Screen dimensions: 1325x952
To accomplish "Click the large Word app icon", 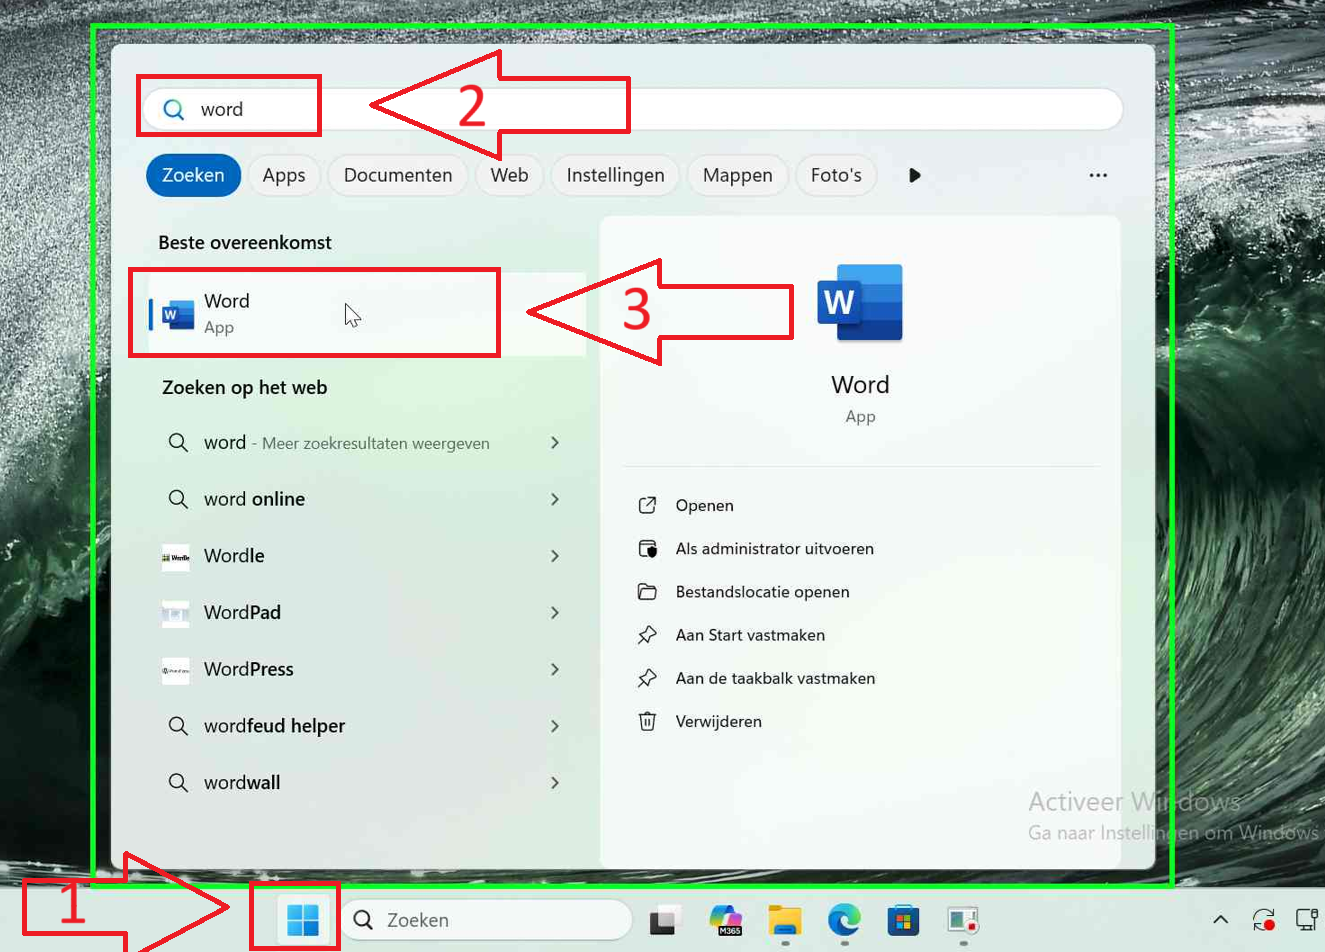I will pyautogui.click(x=860, y=303).
